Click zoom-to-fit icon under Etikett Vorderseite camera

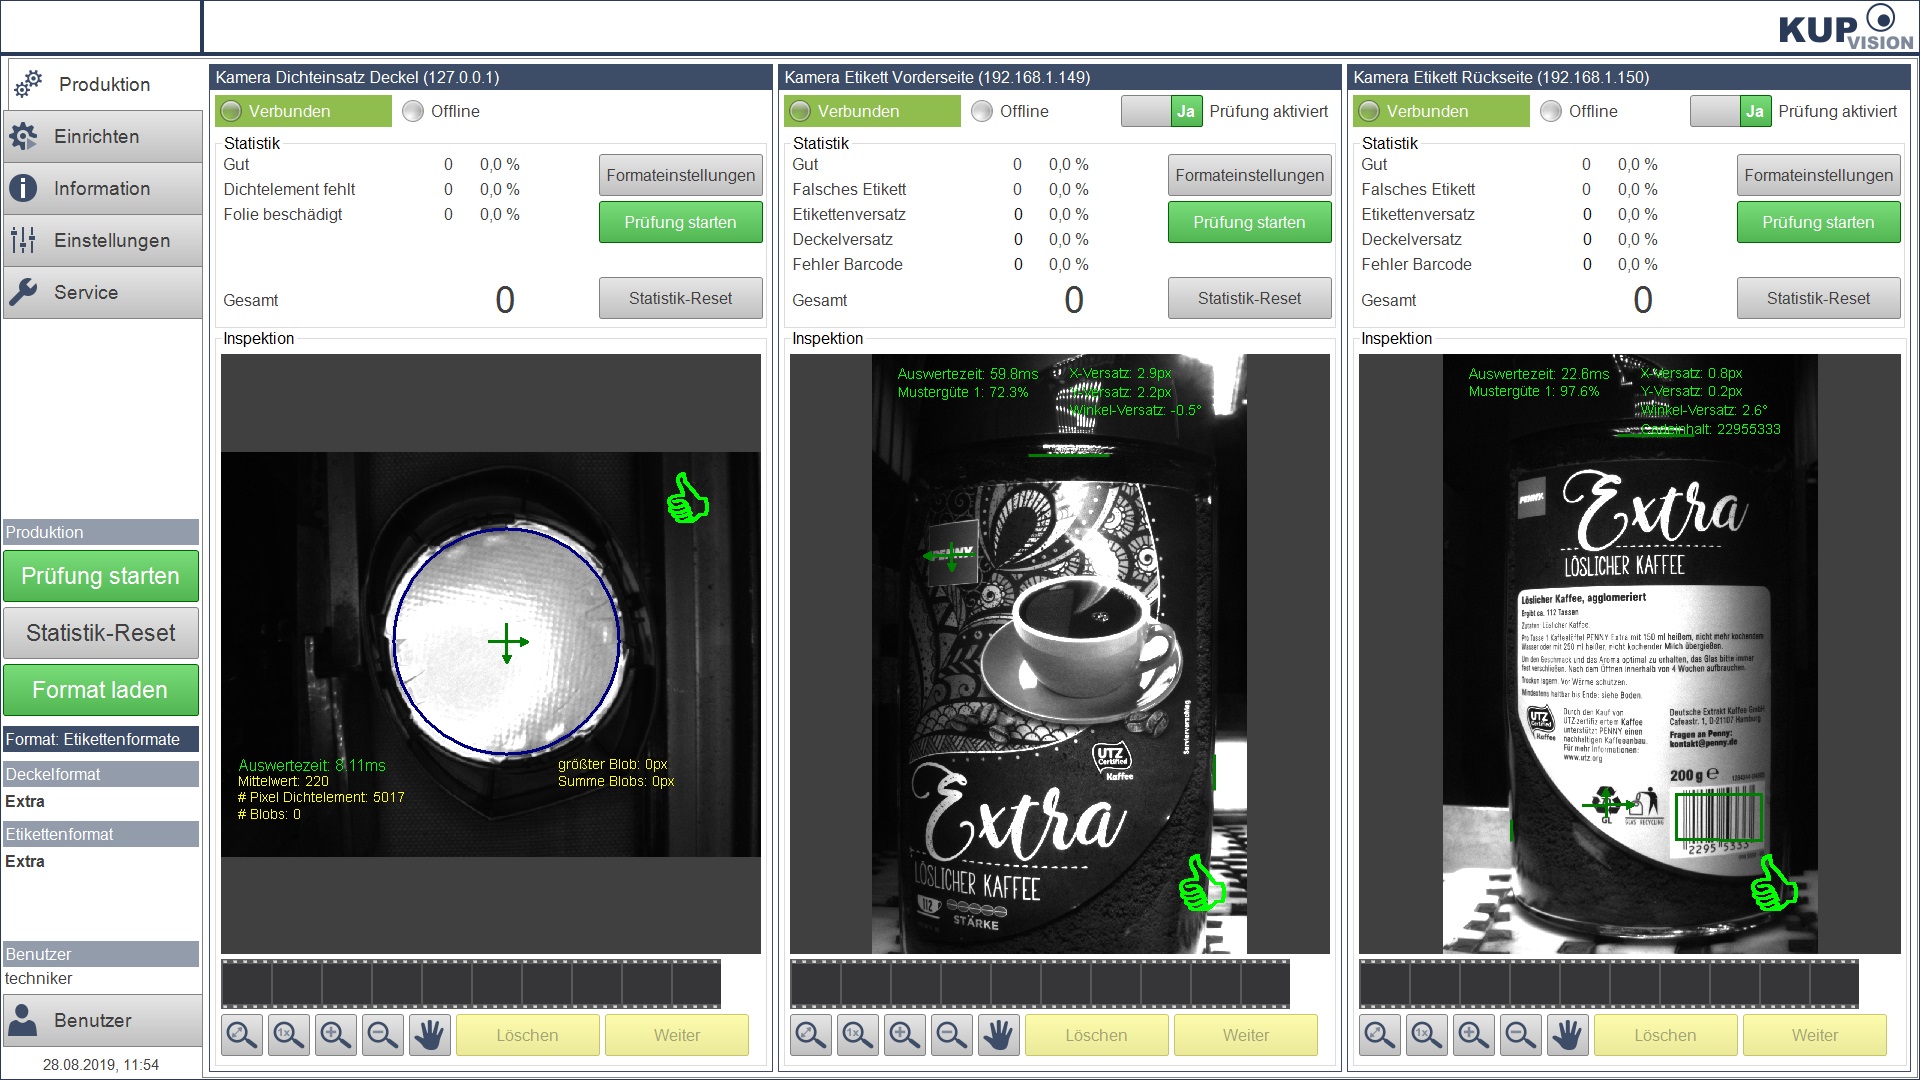pos(811,1035)
